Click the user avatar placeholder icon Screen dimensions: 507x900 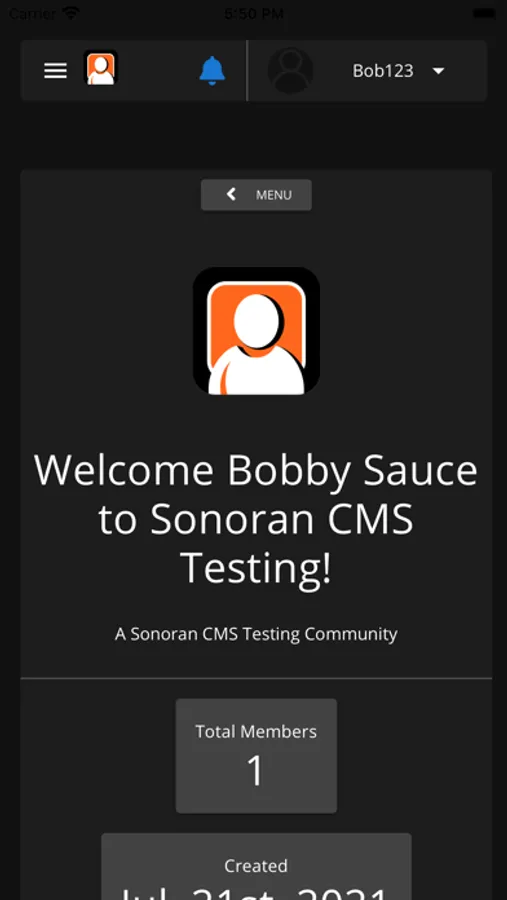tap(291, 71)
